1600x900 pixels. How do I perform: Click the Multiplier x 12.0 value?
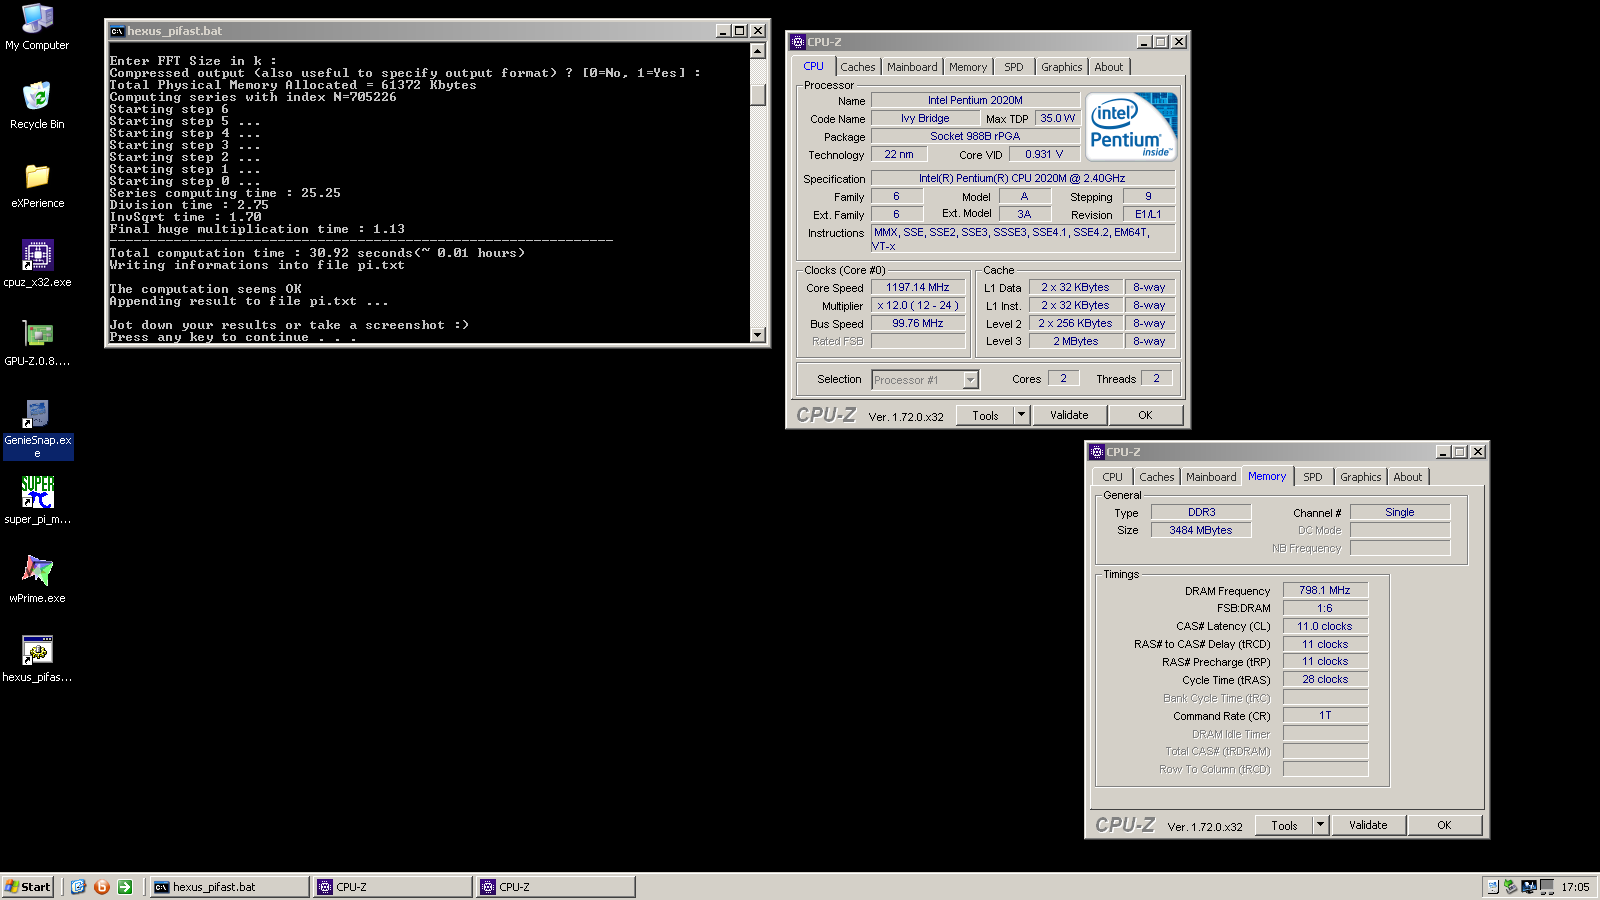pyautogui.click(x=918, y=306)
